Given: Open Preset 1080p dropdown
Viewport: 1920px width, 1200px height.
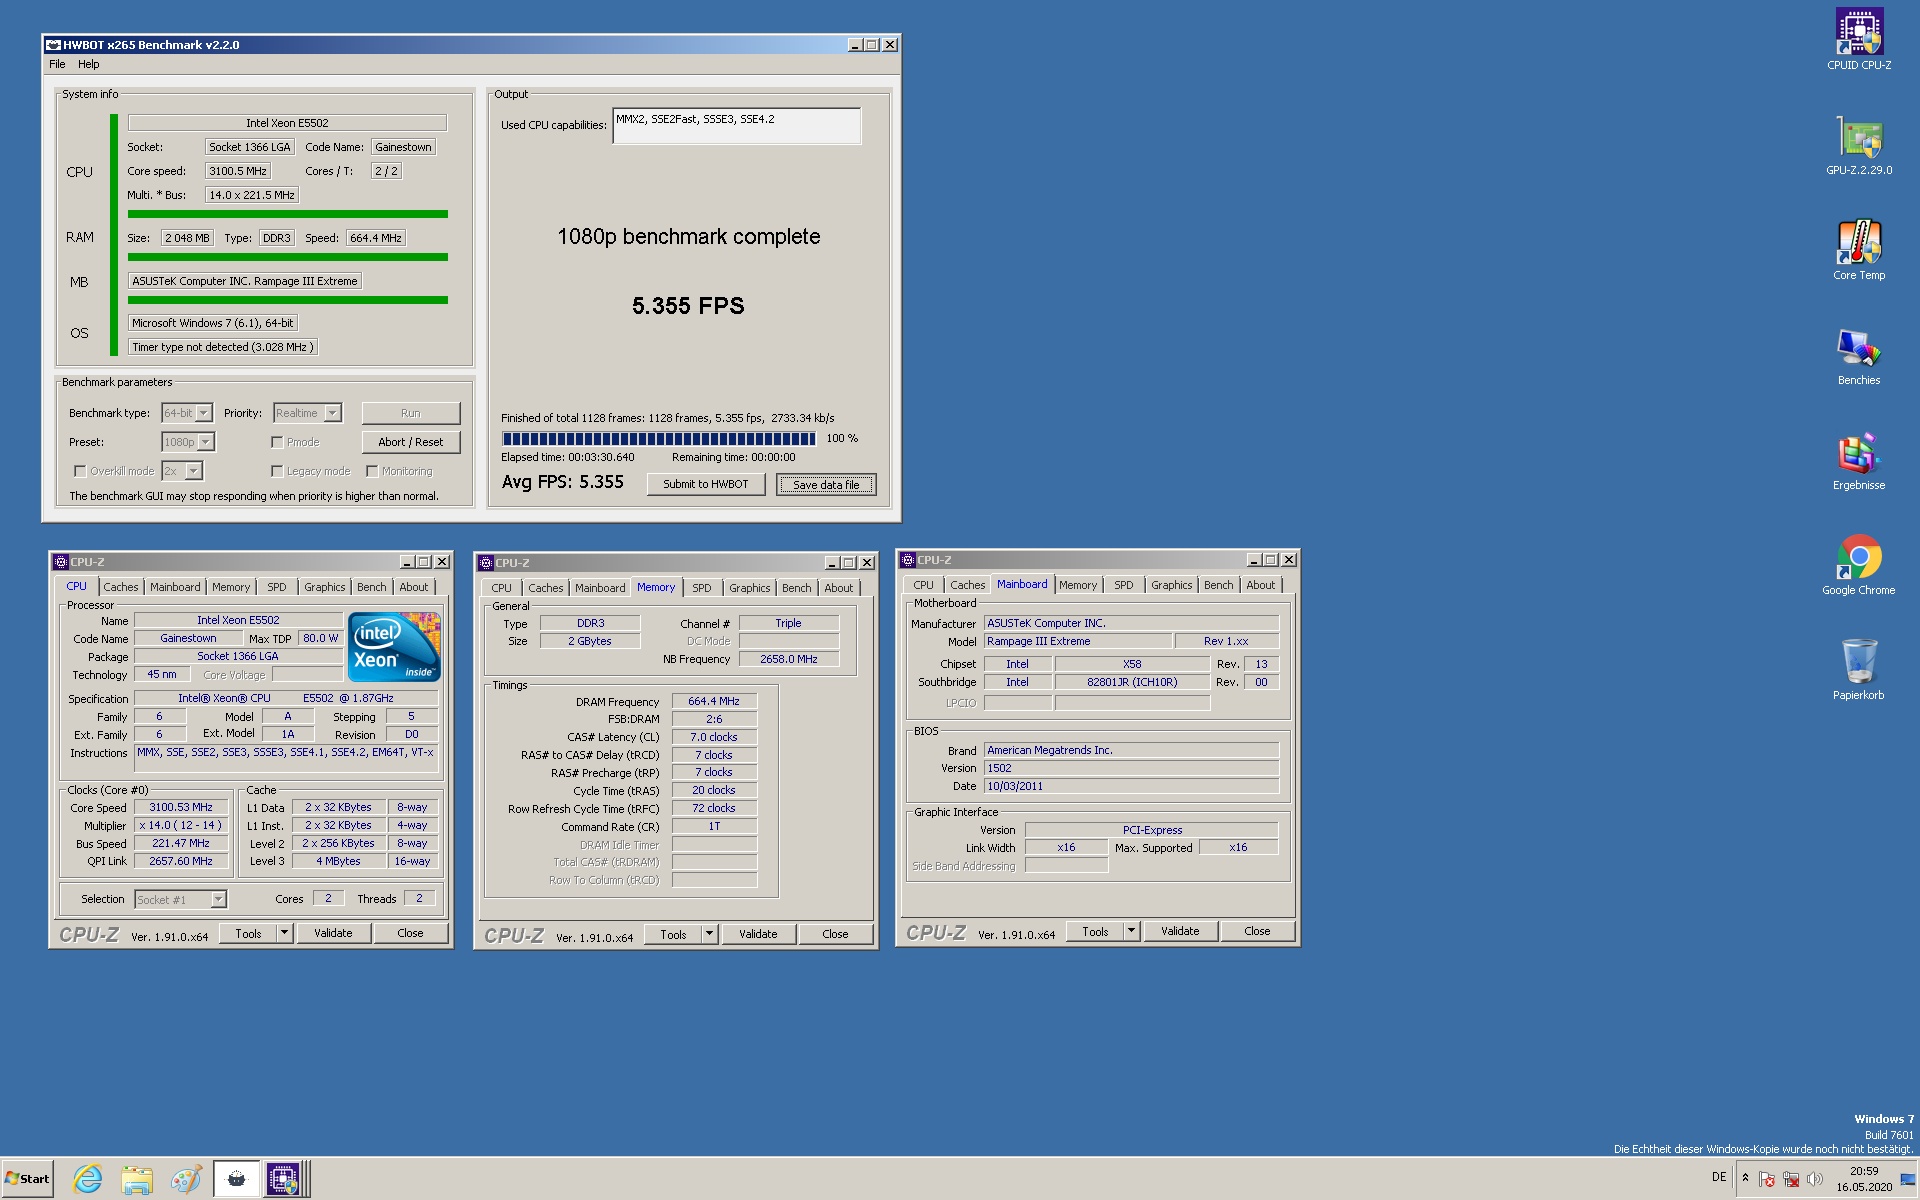Looking at the screenshot, I should click(x=188, y=442).
